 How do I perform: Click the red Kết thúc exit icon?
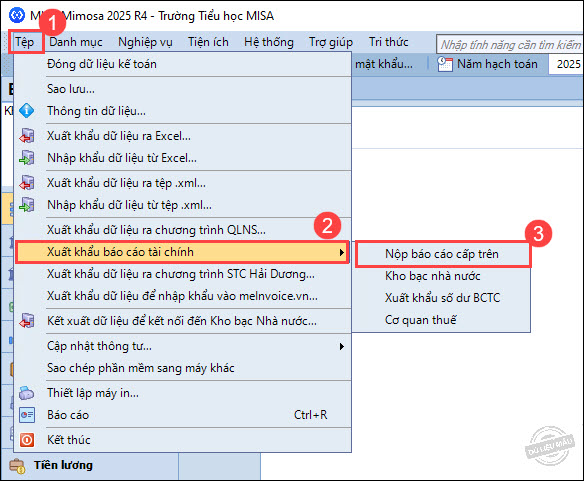click(26, 440)
